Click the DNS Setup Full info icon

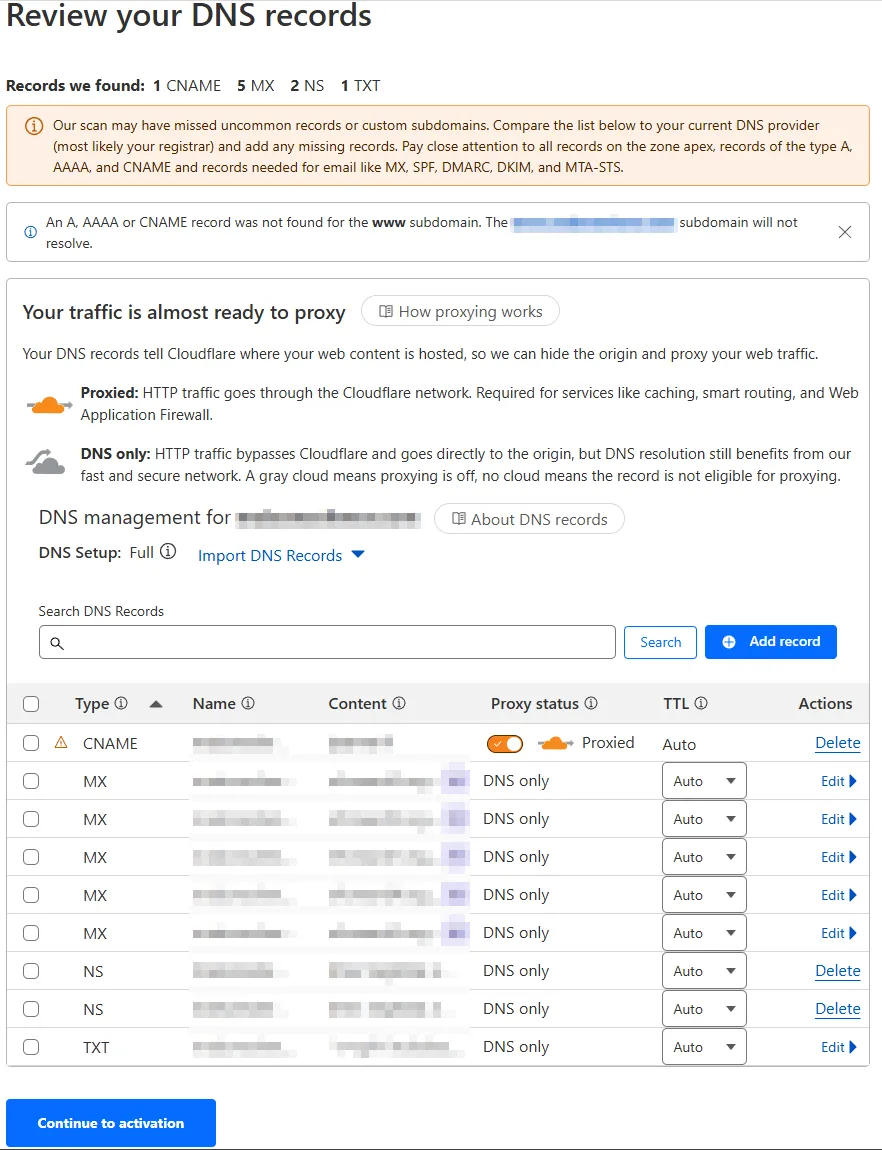pyautogui.click(x=168, y=552)
